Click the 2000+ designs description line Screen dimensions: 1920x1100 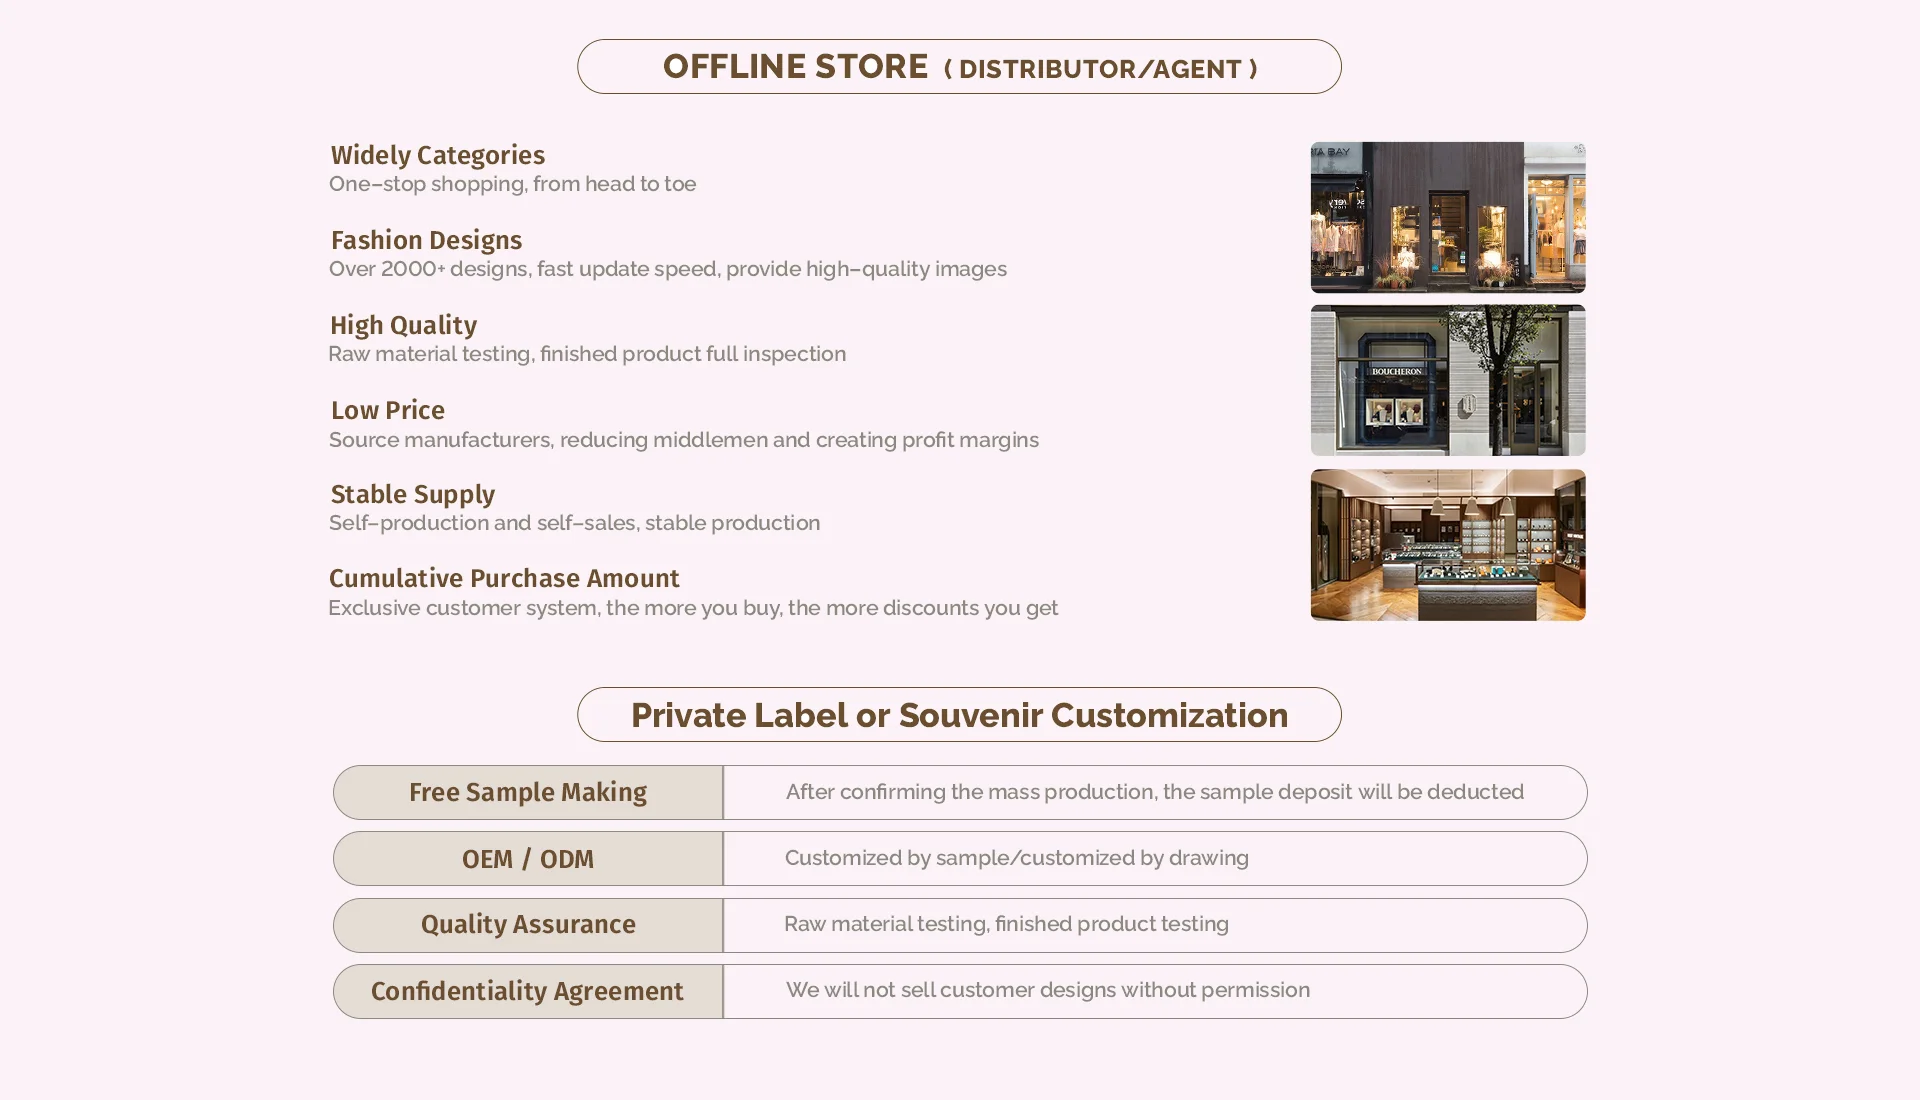tap(667, 269)
